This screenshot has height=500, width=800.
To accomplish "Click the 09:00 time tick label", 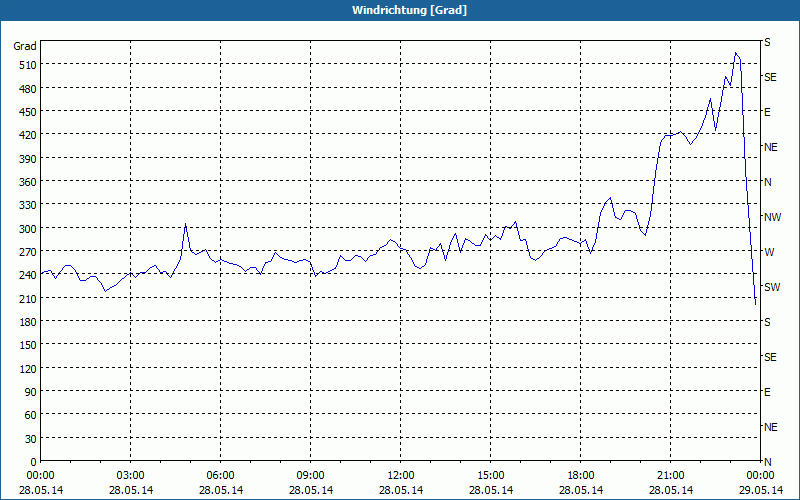I will tap(310, 476).
